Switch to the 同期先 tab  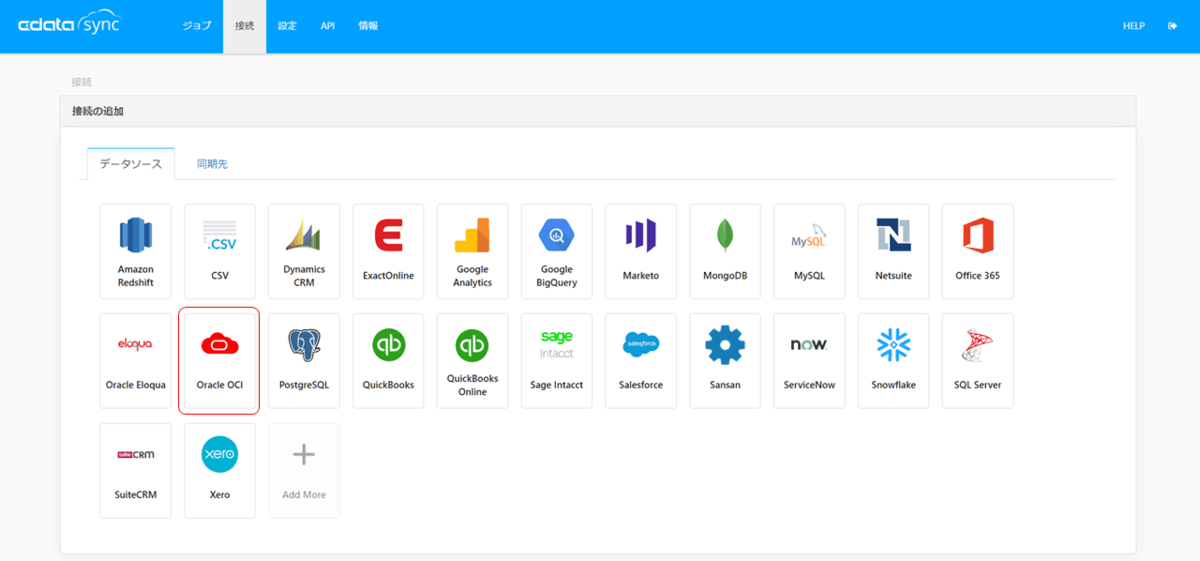click(x=212, y=164)
